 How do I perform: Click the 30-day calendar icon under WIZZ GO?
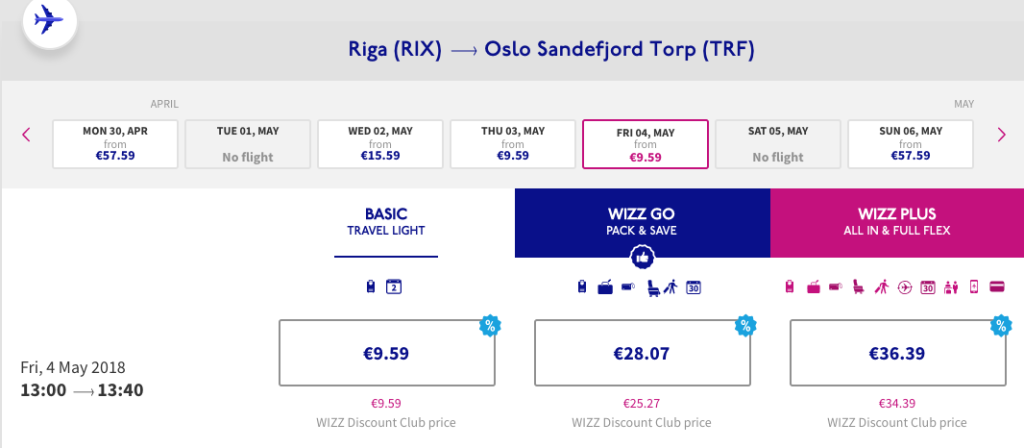point(693,288)
